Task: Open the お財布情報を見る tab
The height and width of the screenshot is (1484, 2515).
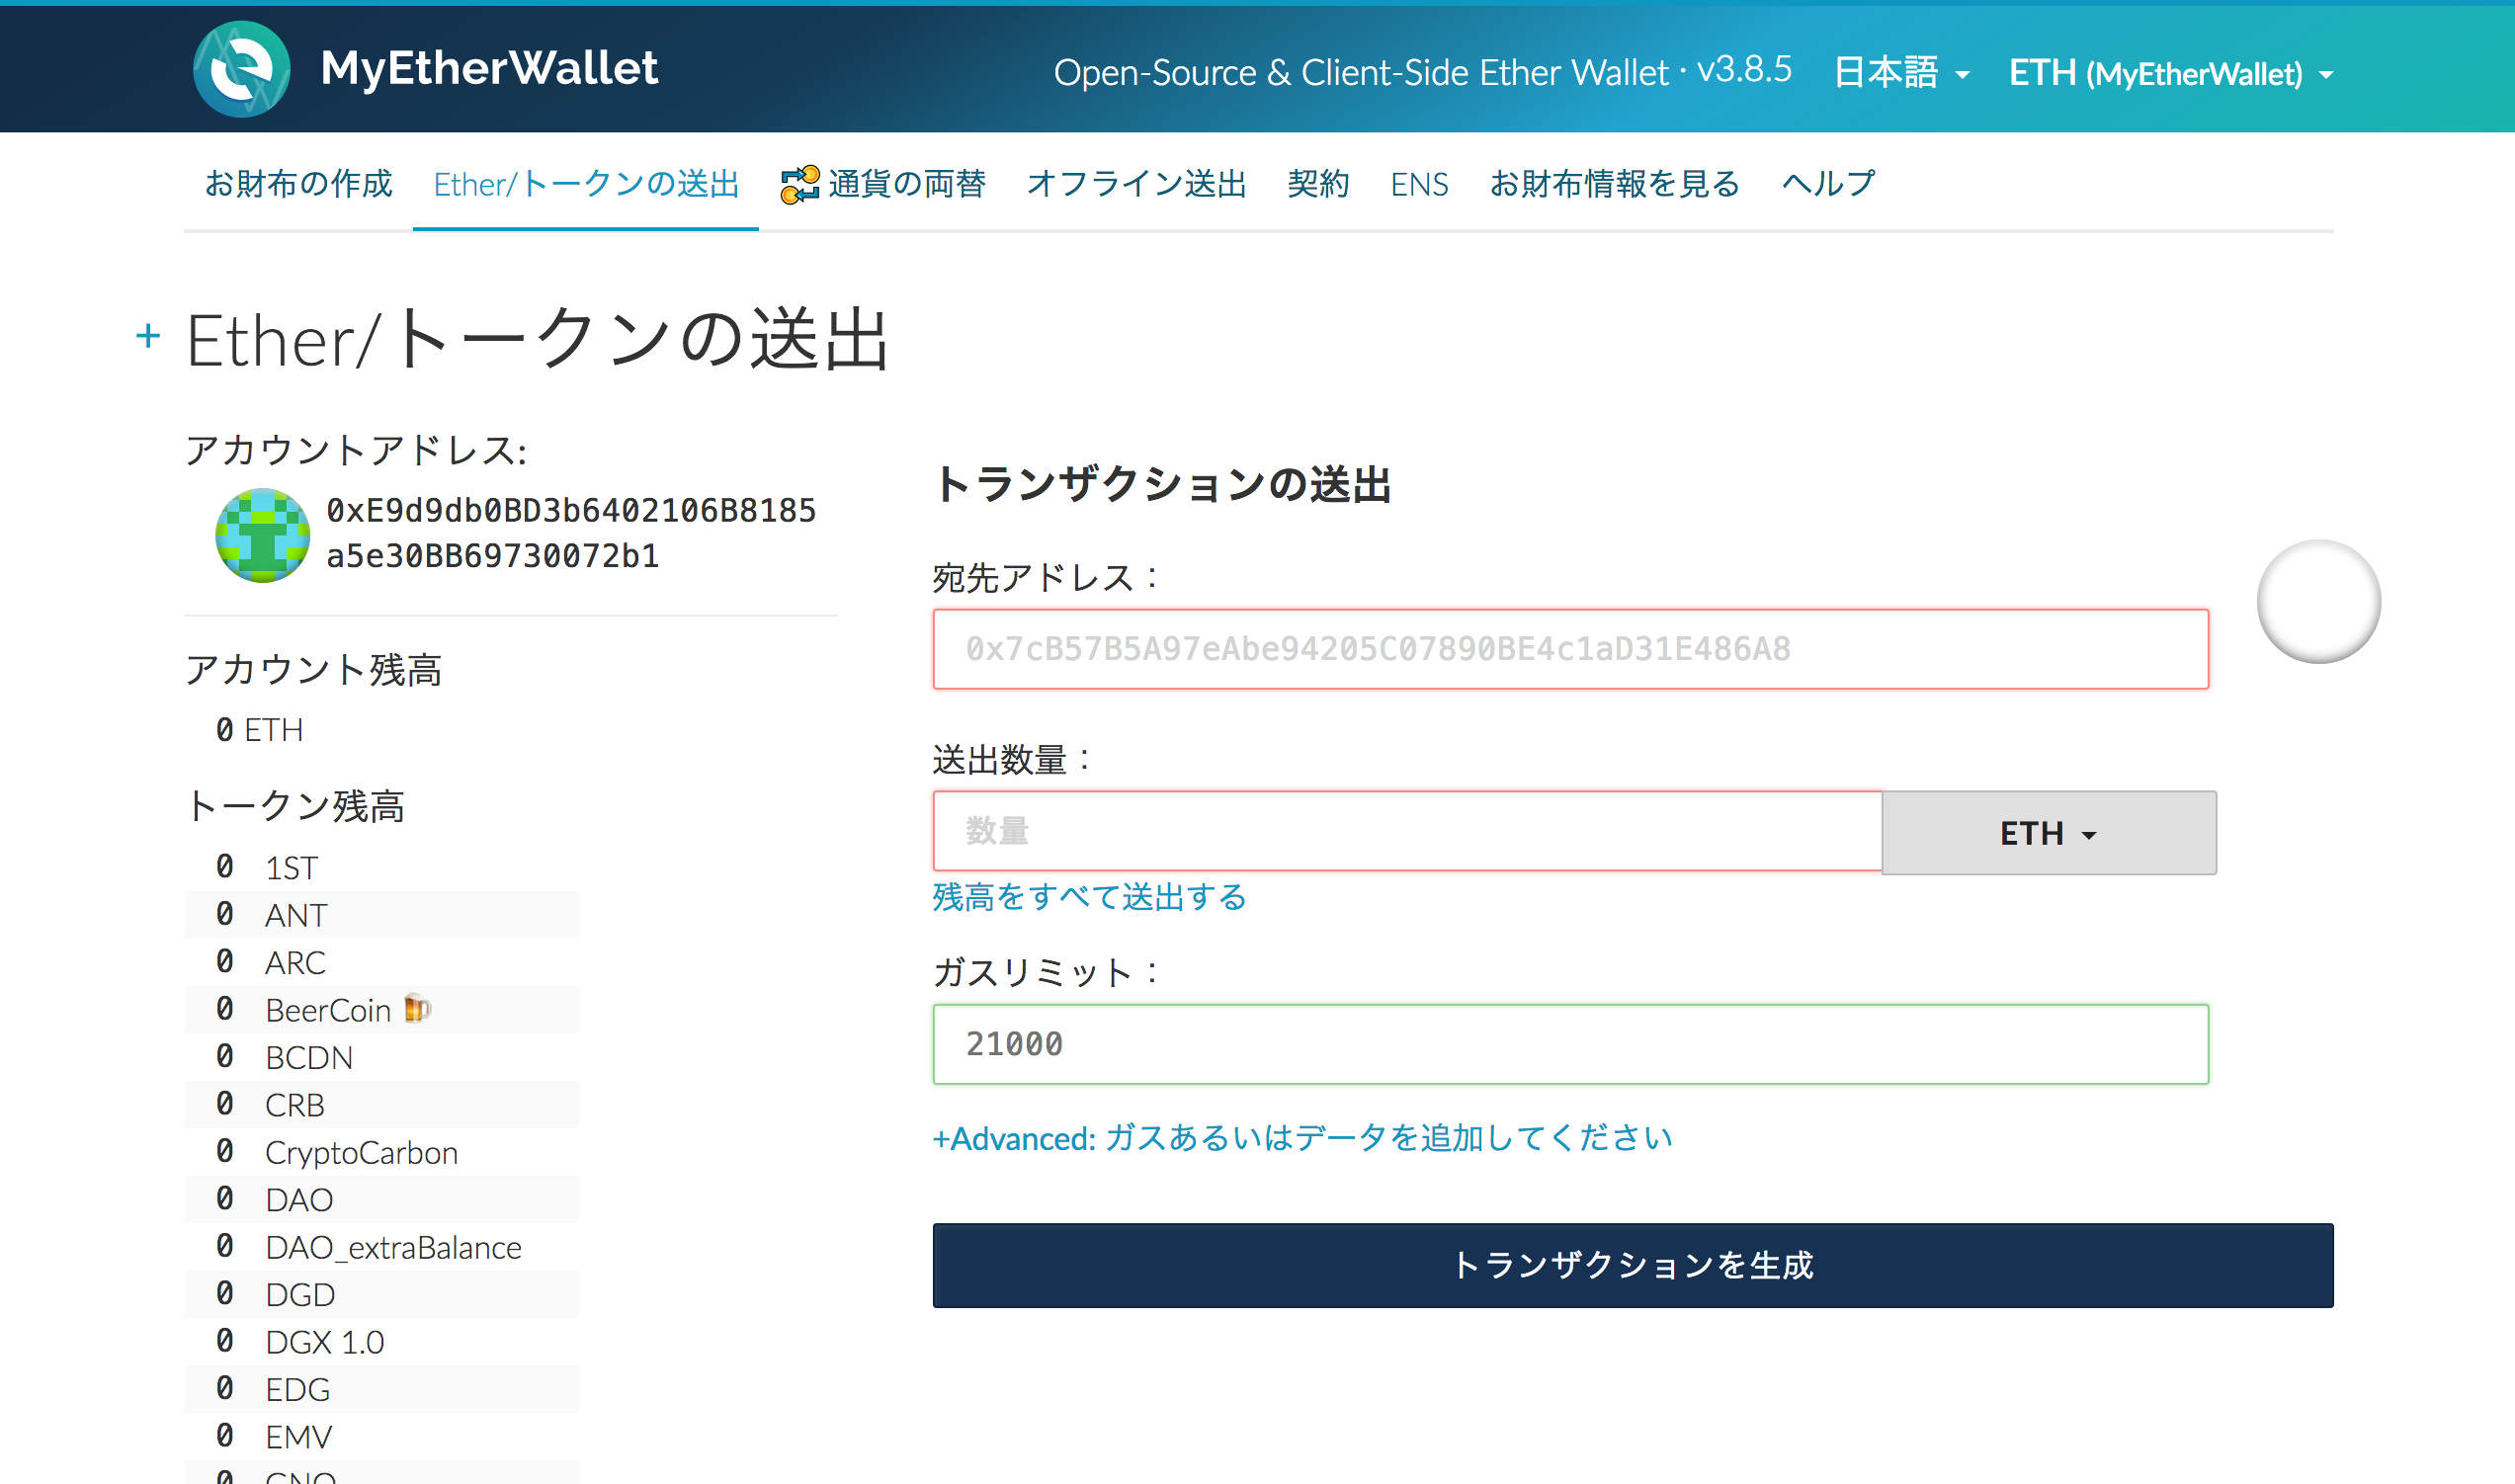Action: (1614, 184)
